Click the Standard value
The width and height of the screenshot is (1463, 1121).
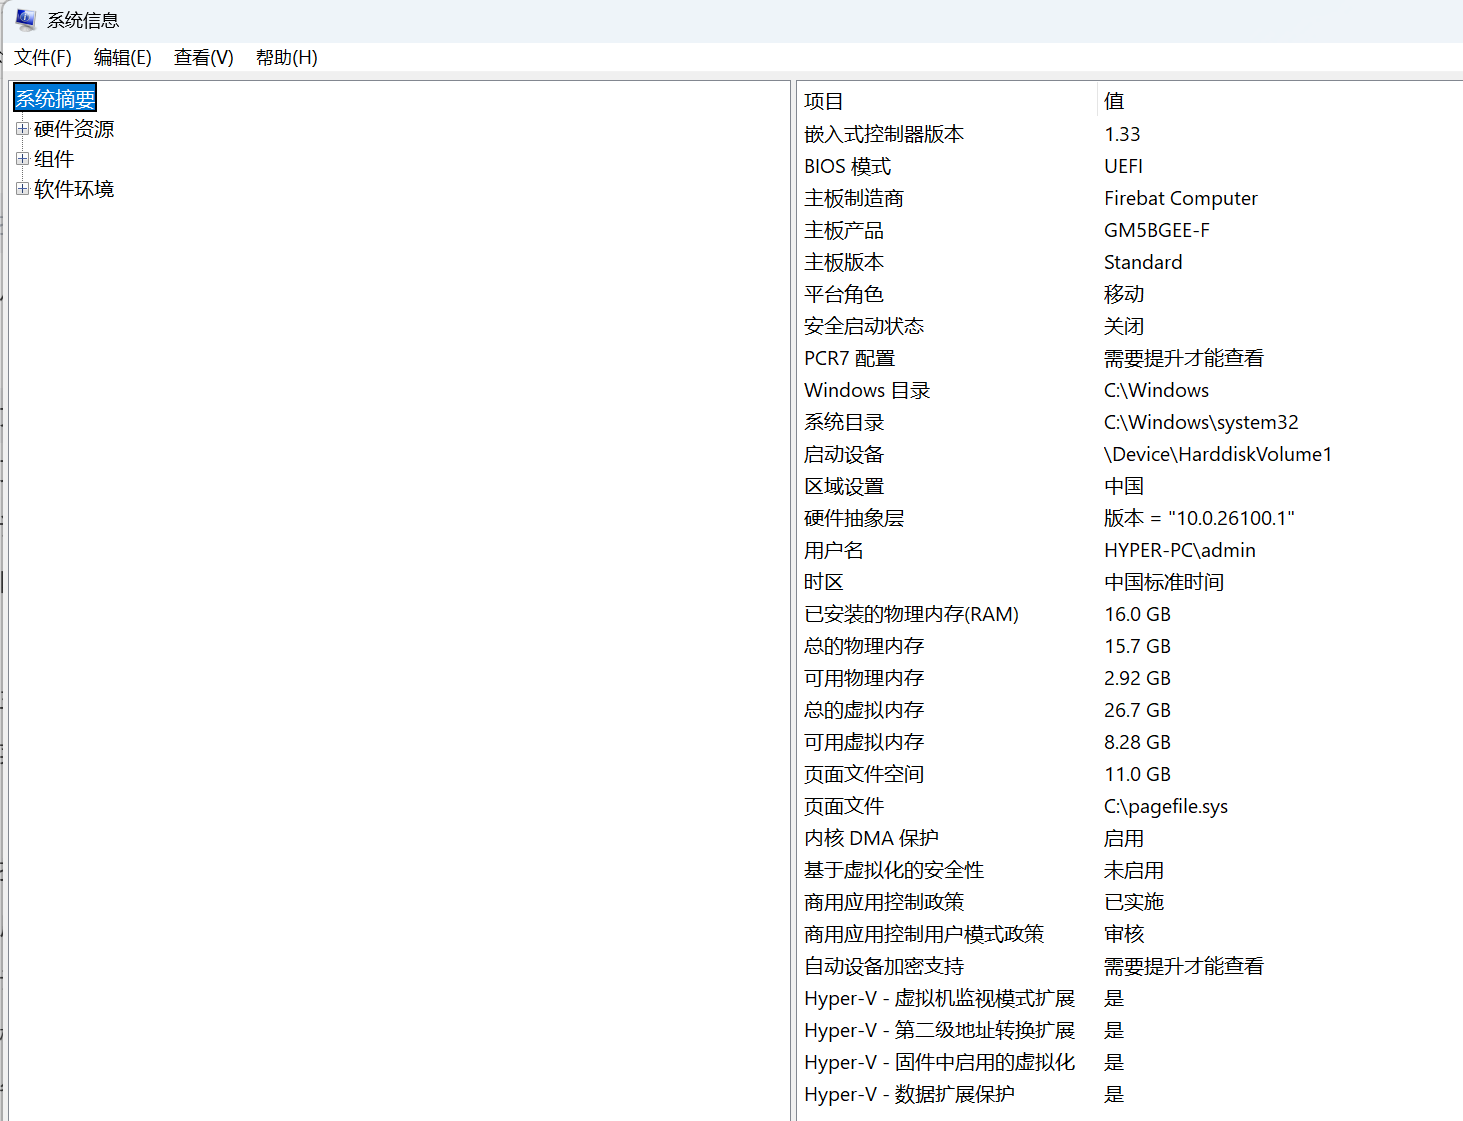[x=1143, y=262]
